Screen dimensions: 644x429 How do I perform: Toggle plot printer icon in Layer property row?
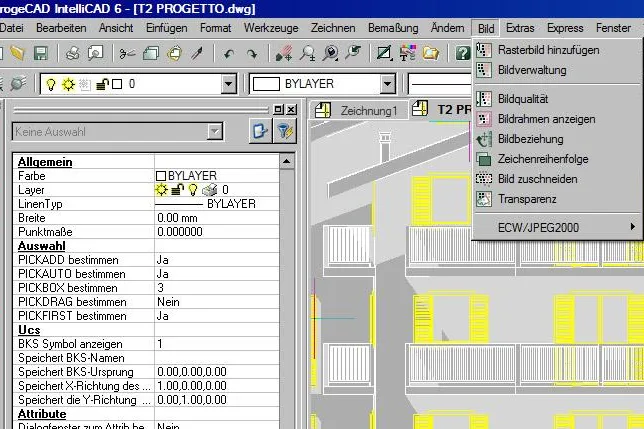tap(209, 190)
